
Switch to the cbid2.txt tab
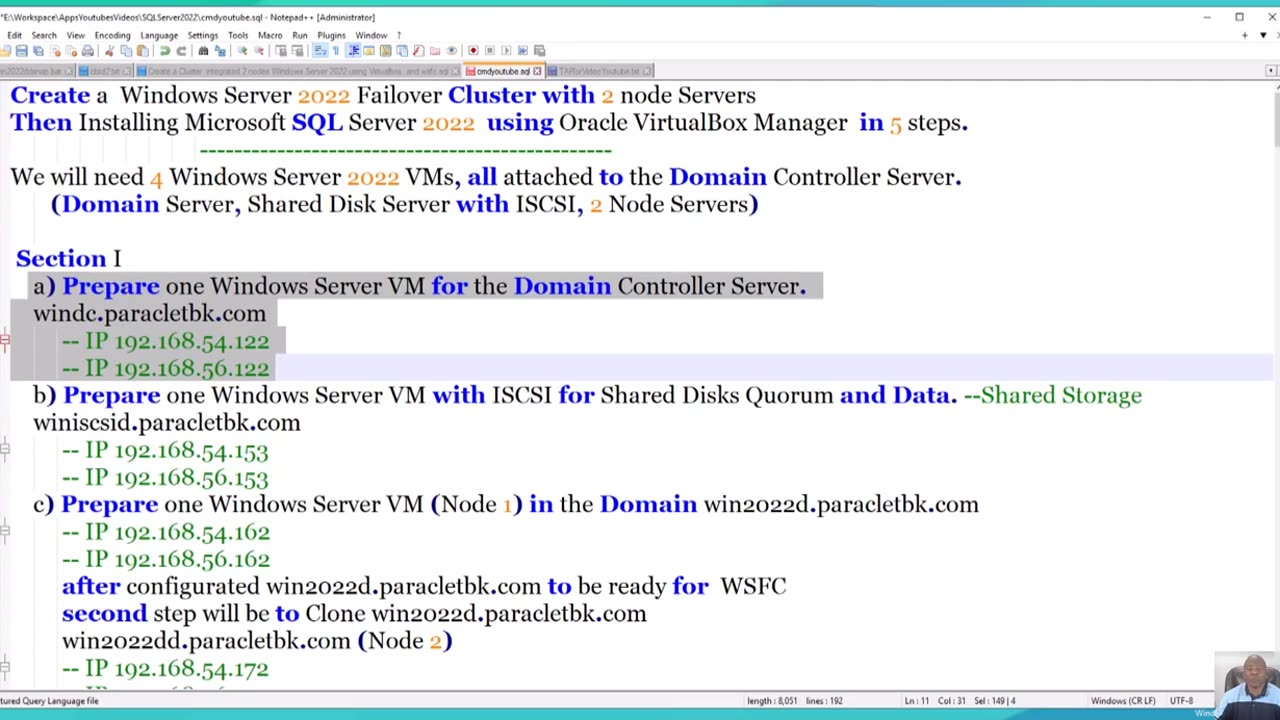[104, 71]
